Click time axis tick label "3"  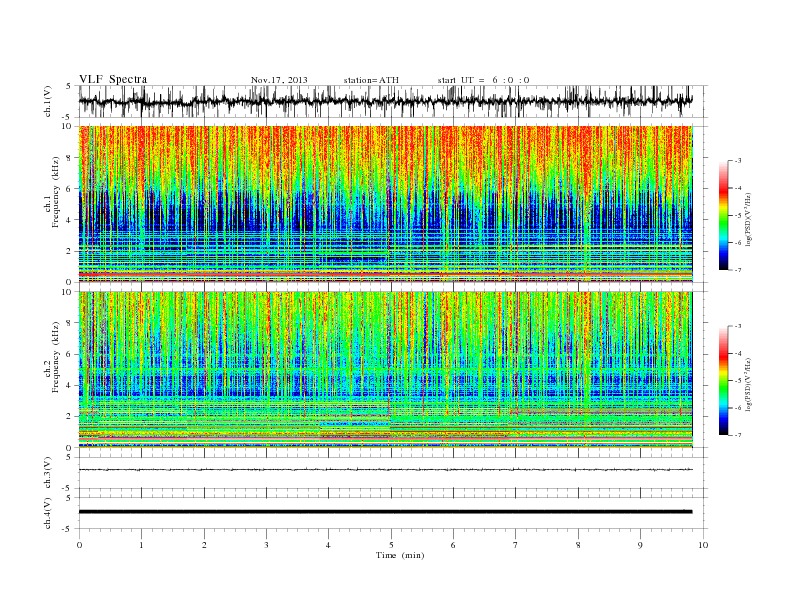(x=267, y=545)
